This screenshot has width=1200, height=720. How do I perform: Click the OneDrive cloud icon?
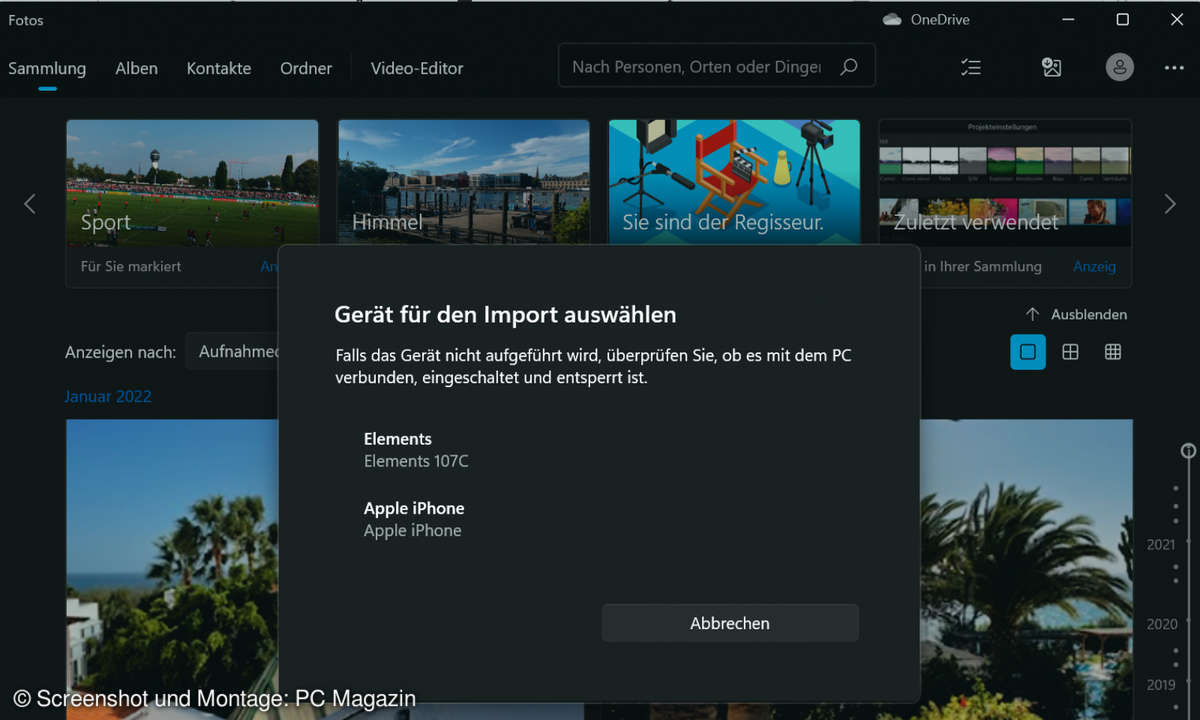[892, 20]
